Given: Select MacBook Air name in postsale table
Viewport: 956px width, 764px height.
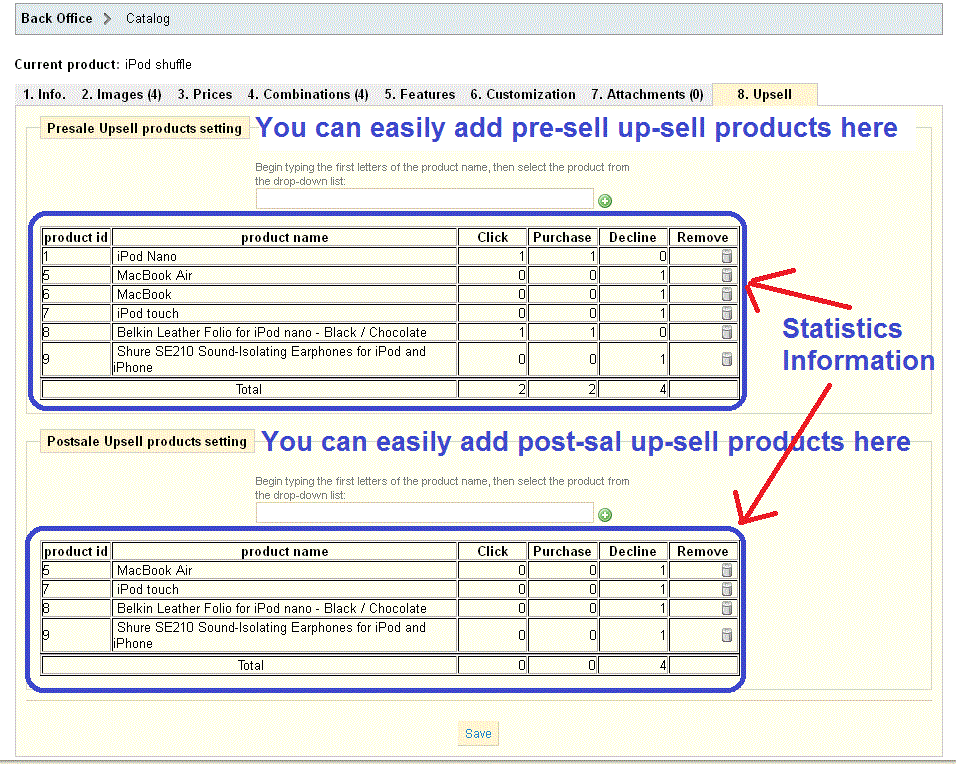Looking at the screenshot, I should tap(154, 570).
